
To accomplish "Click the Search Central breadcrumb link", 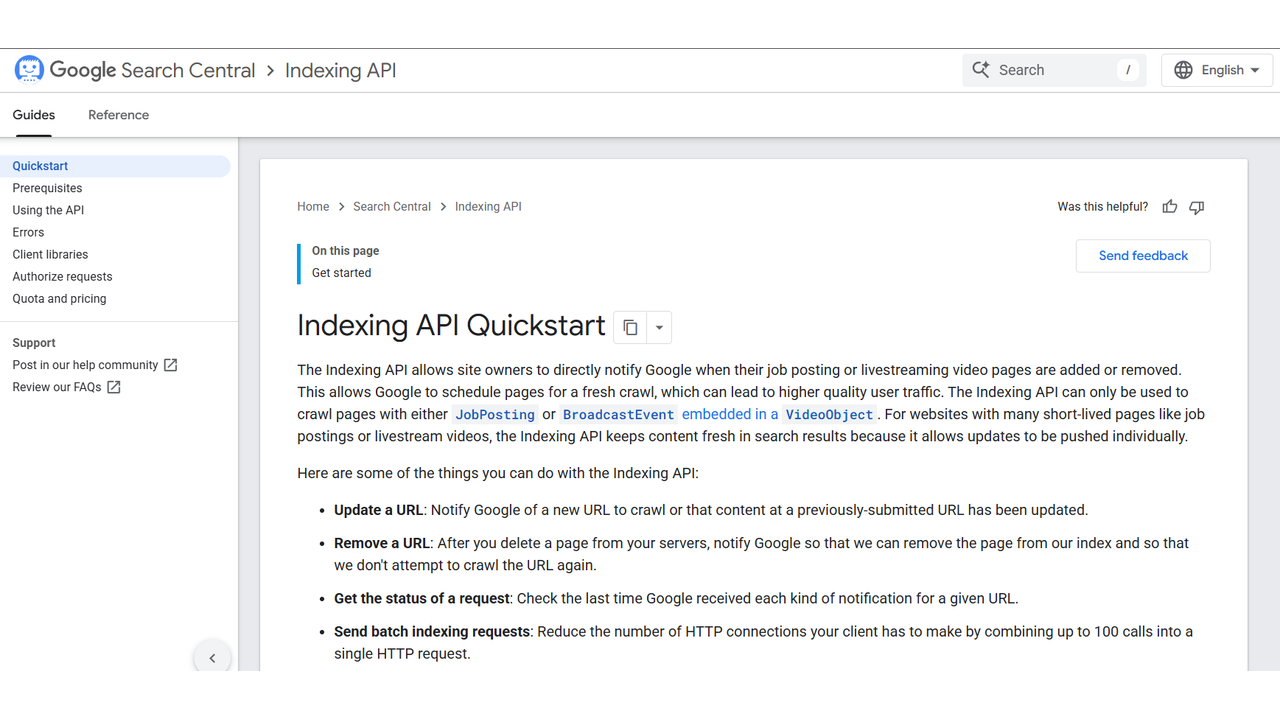I will [x=392, y=207].
